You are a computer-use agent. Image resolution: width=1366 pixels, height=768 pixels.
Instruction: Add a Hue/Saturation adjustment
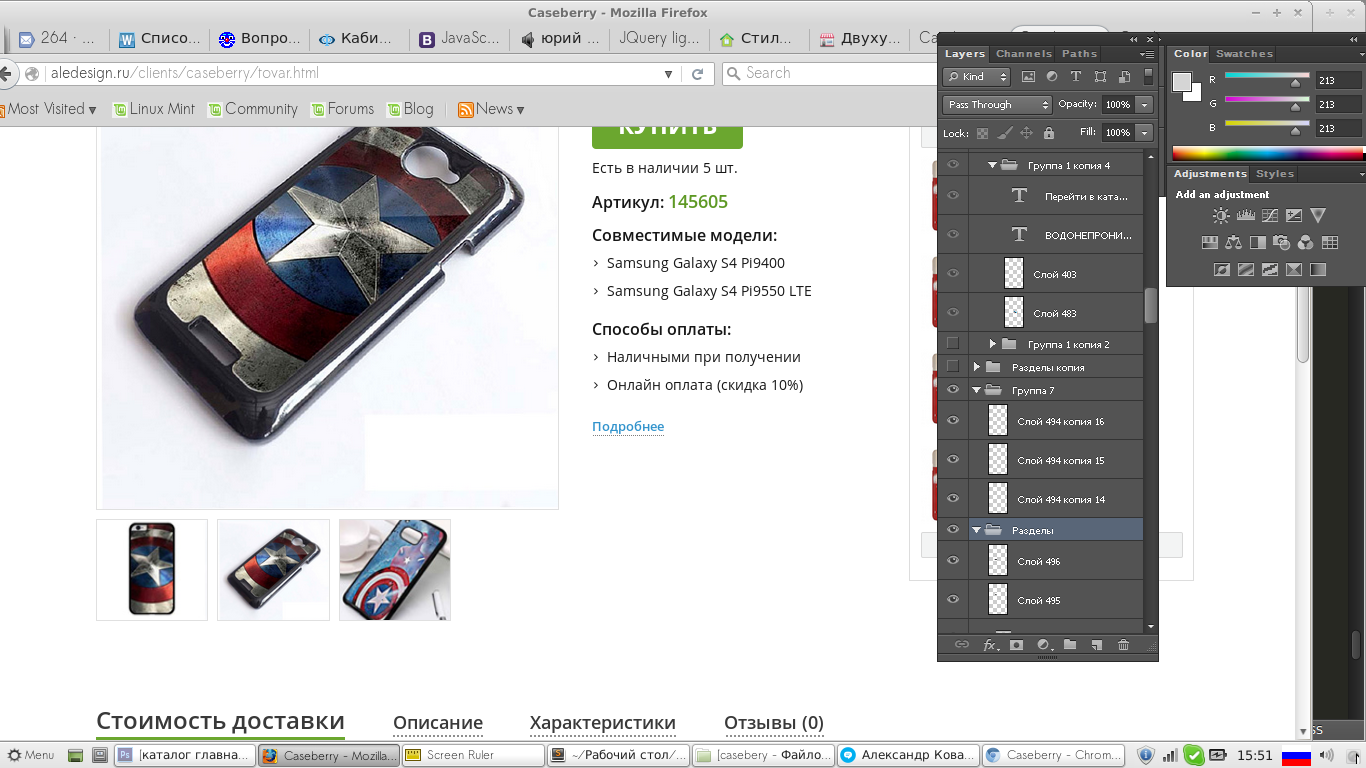(x=1209, y=242)
